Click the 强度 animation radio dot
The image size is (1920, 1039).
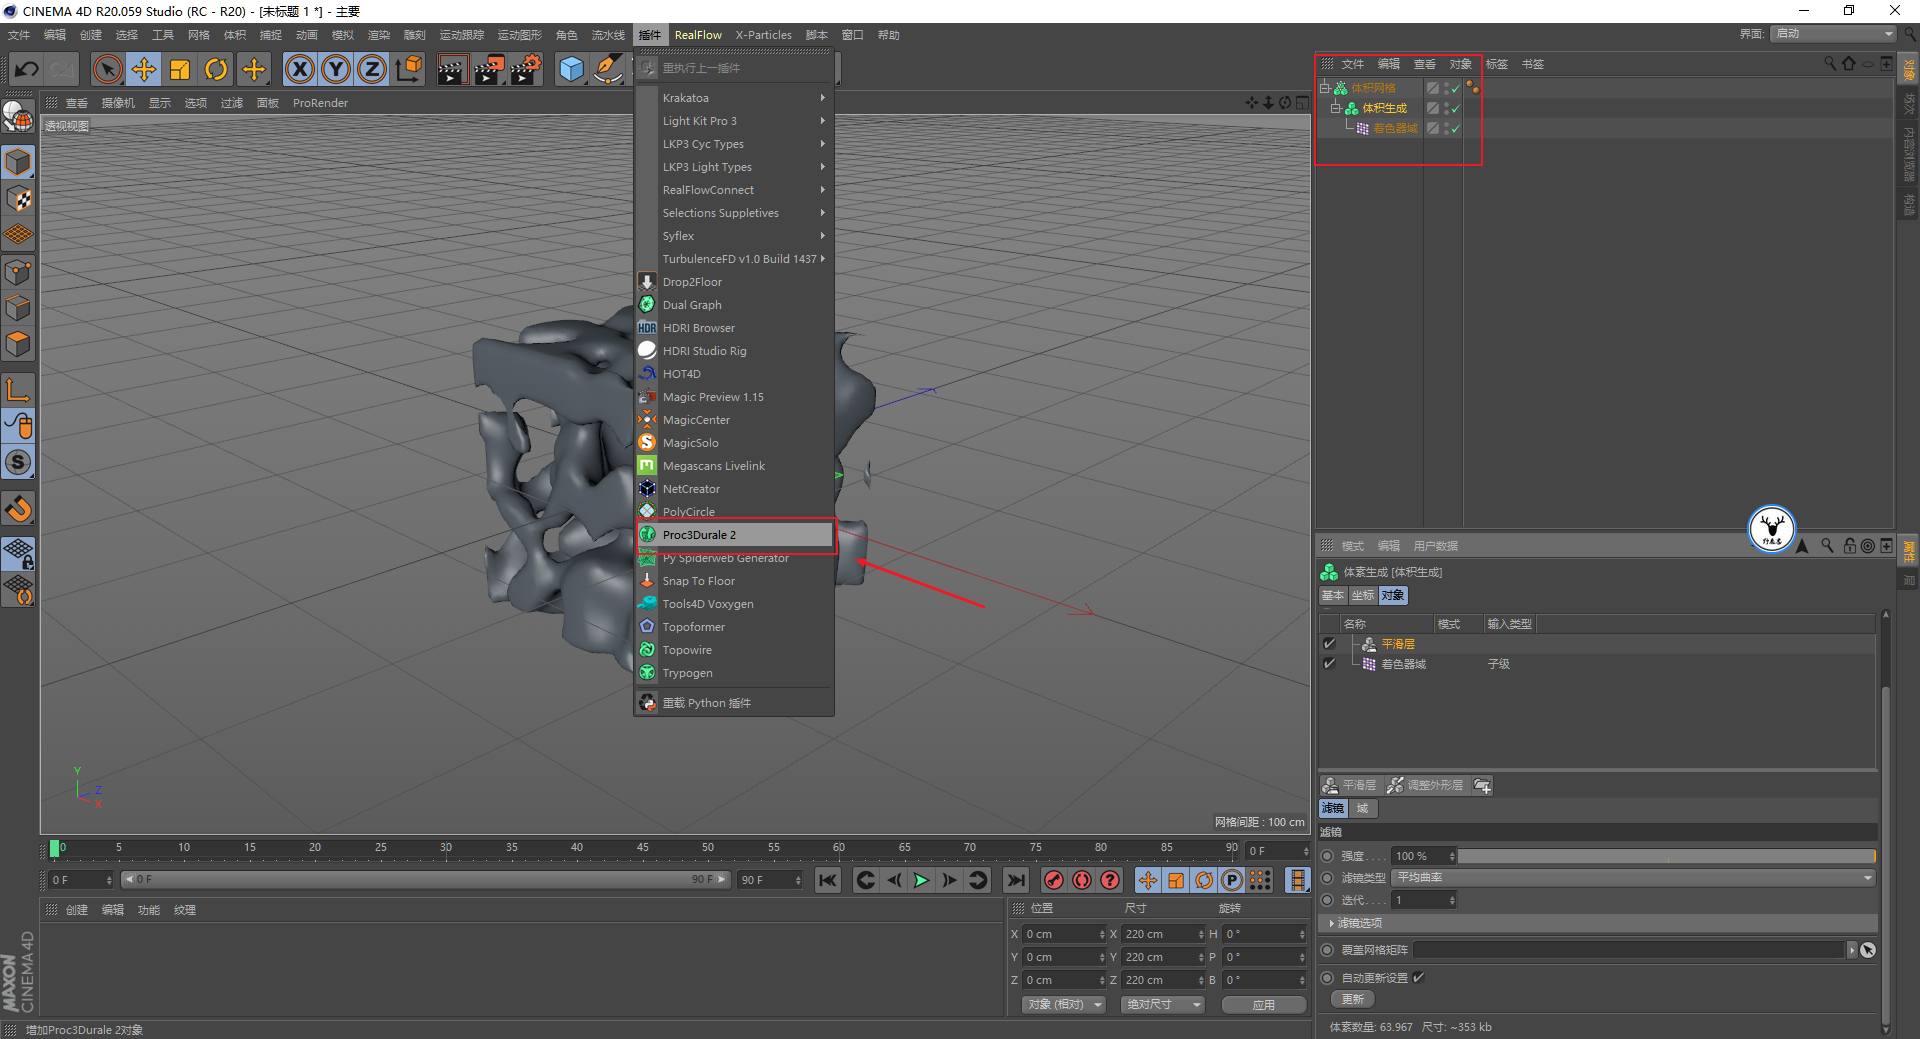1328,856
